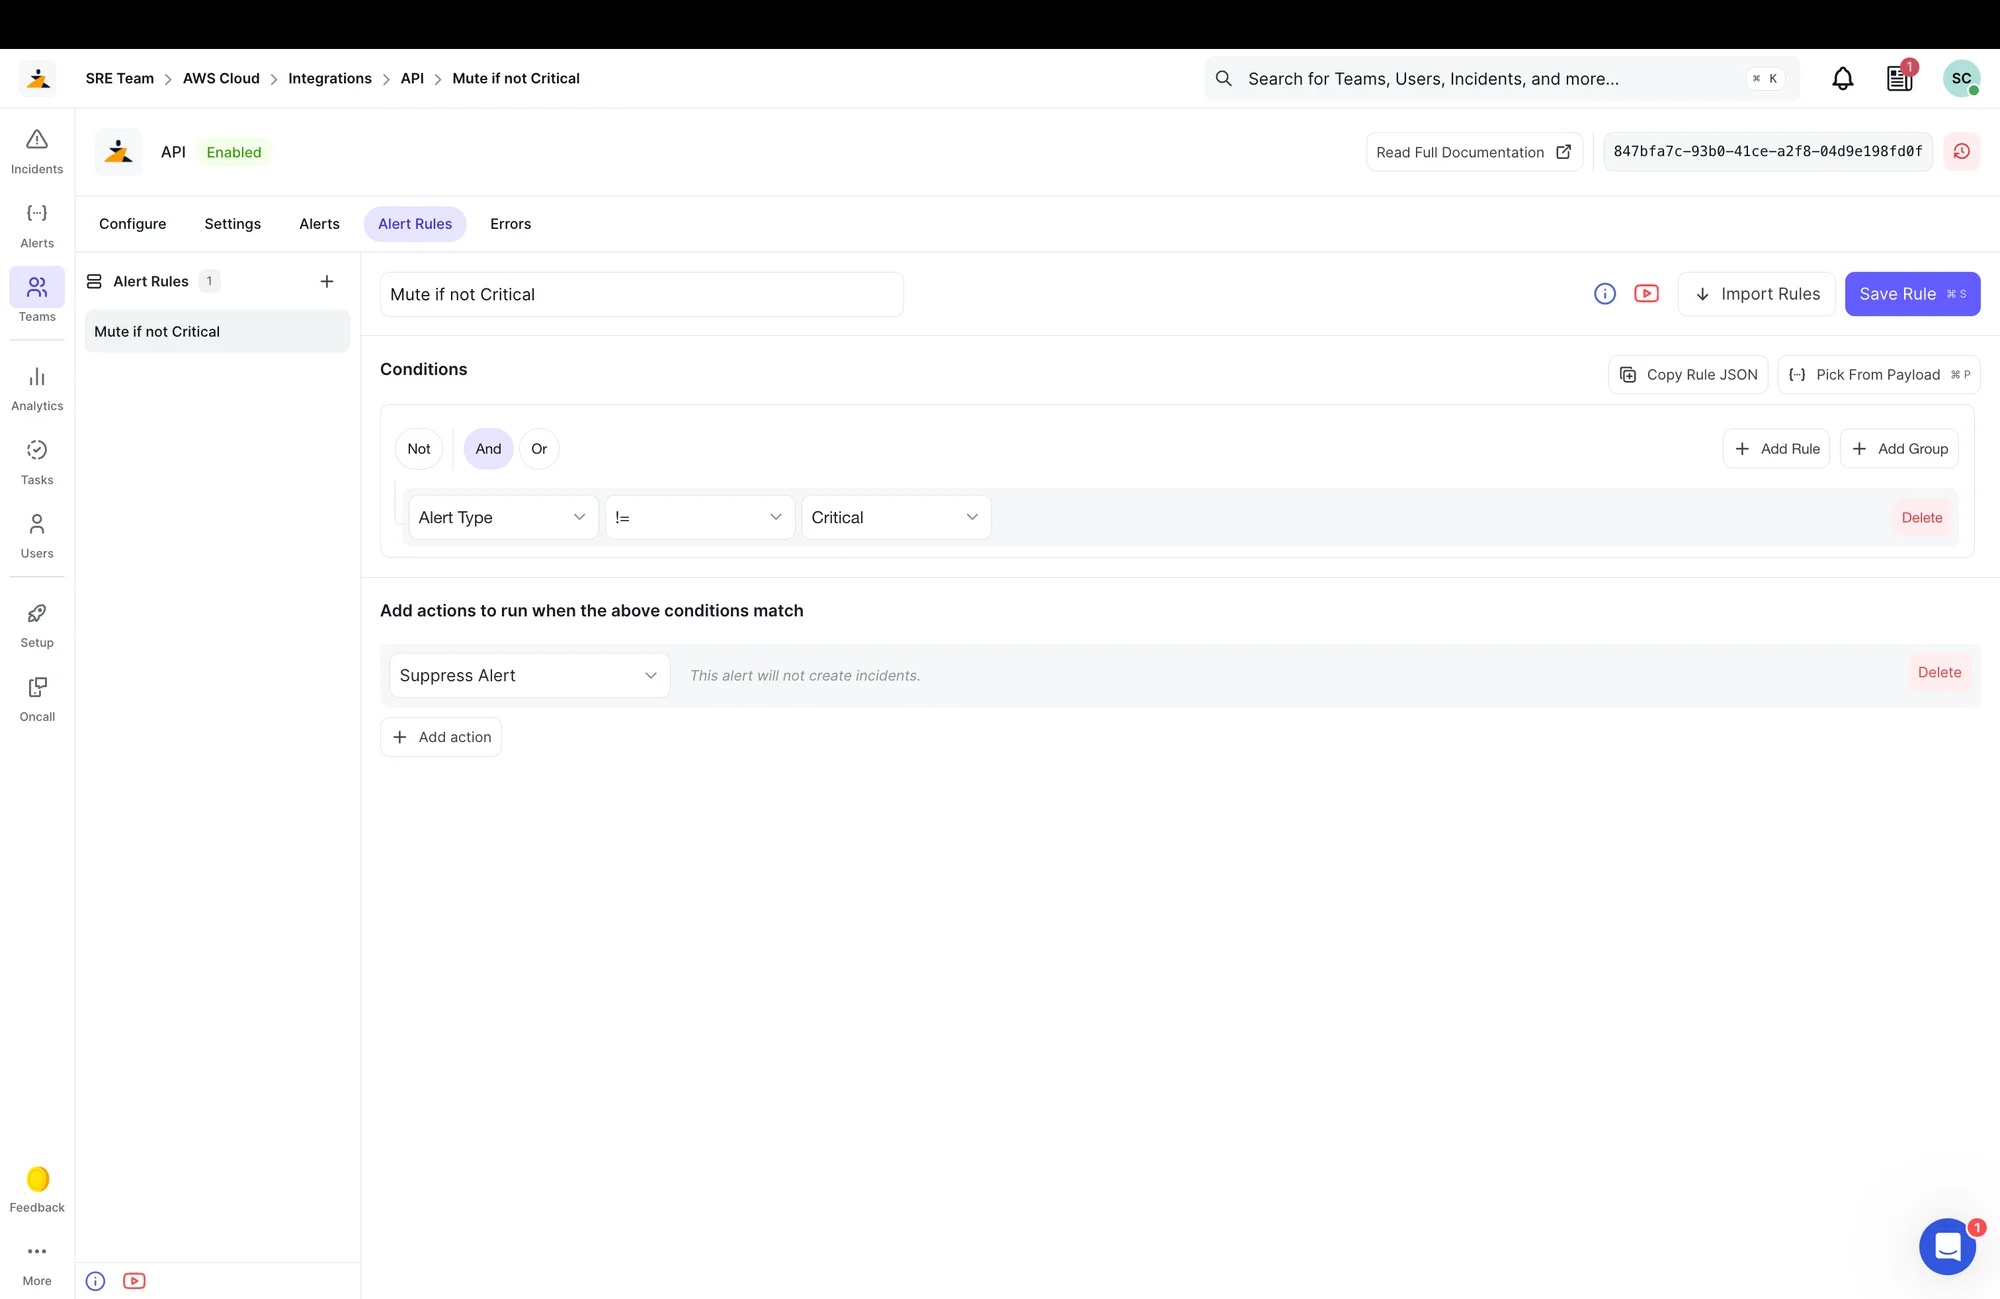The height and width of the screenshot is (1299, 2000).
Task: Switch to the Settings tab
Action: [232, 224]
